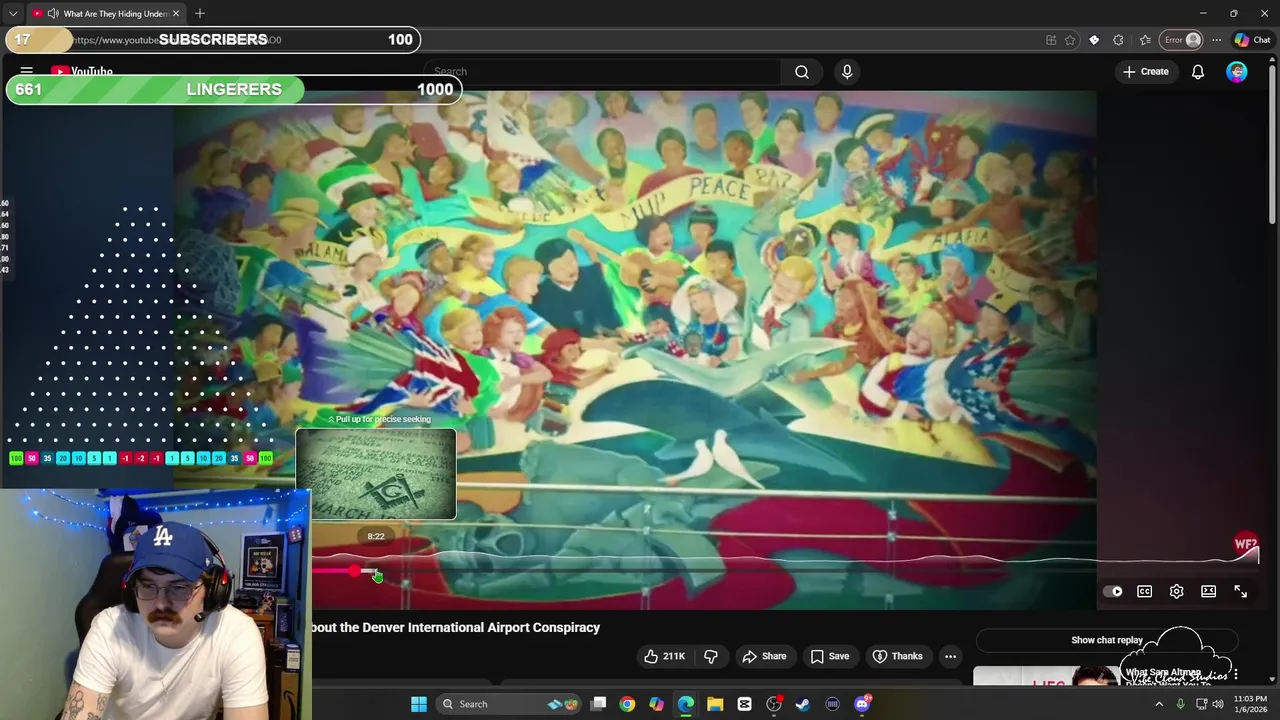The width and height of the screenshot is (1280, 720).
Task: Open network icon in system tray
Action: click(1201, 704)
